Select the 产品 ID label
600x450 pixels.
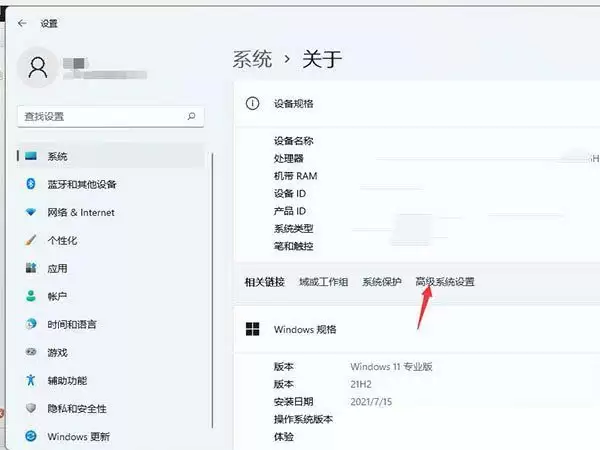coord(290,211)
